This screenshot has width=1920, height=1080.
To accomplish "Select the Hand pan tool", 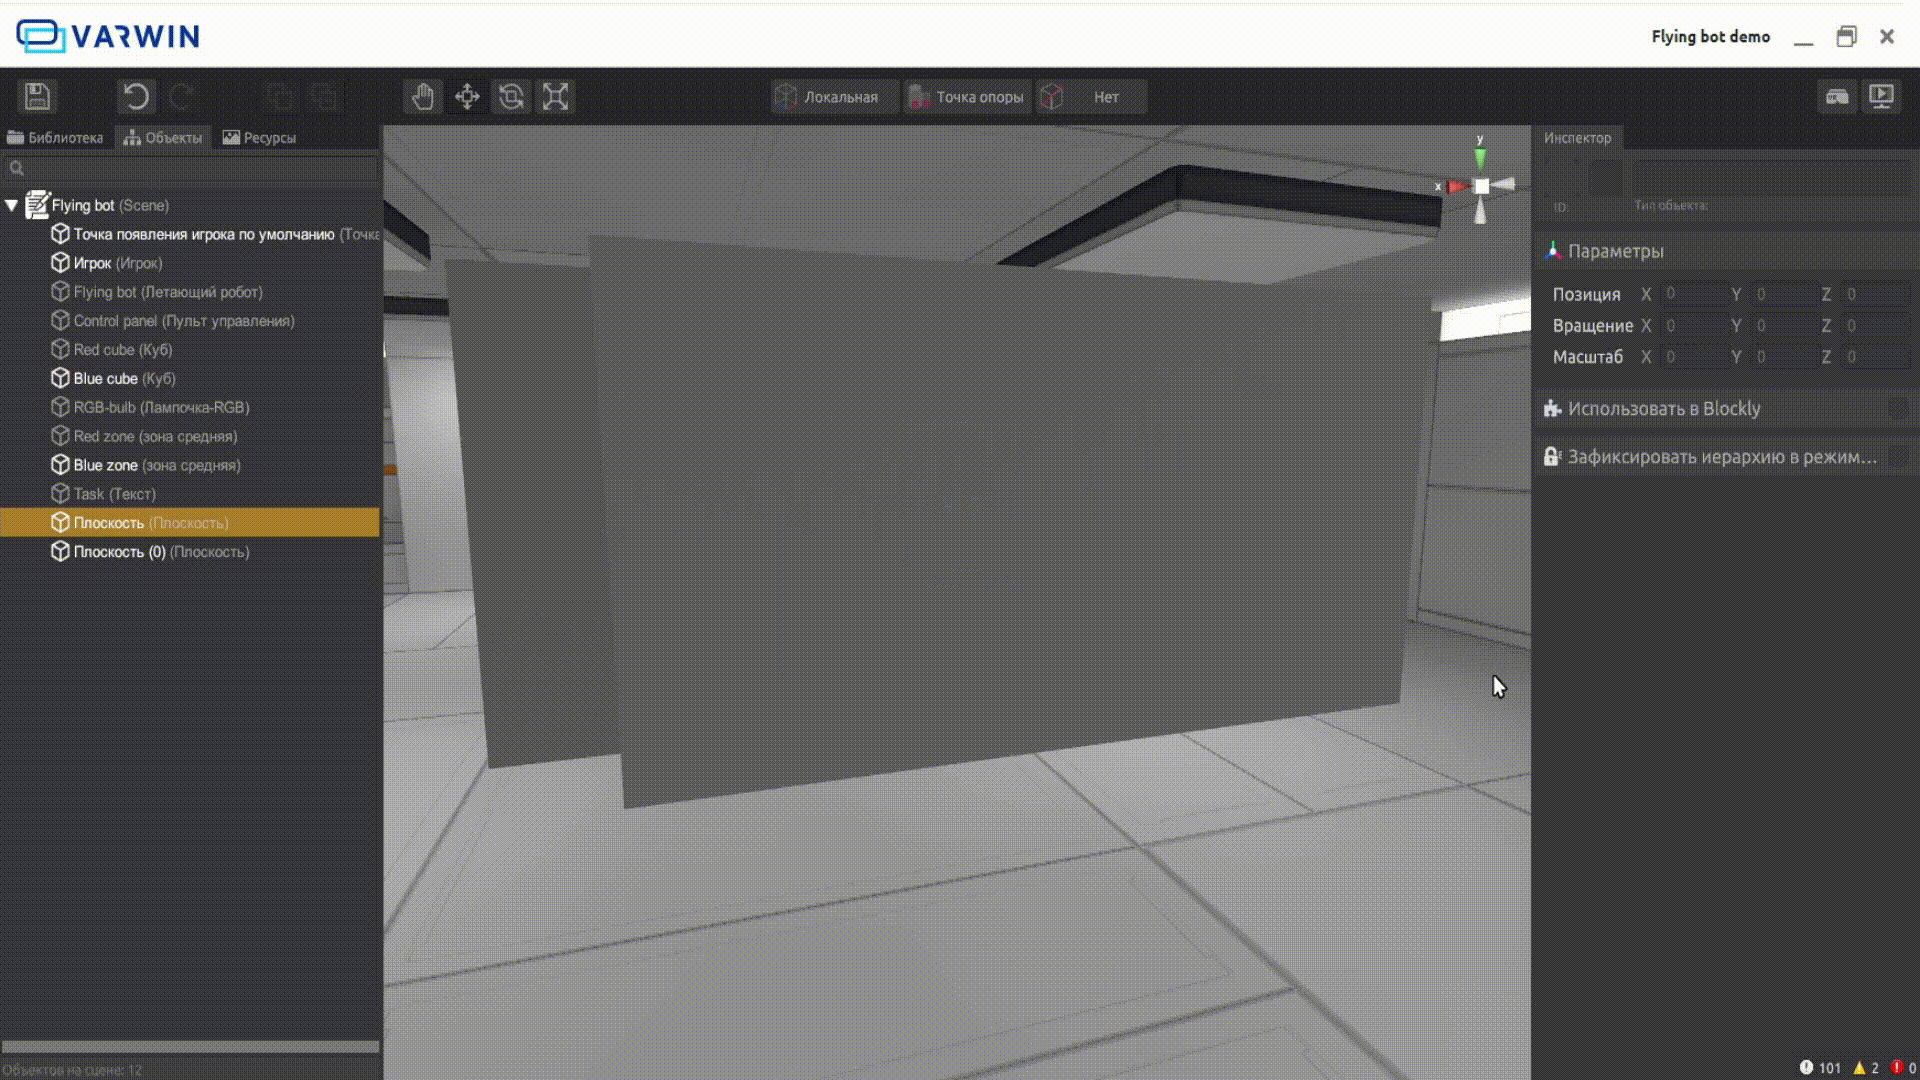I will (x=423, y=96).
